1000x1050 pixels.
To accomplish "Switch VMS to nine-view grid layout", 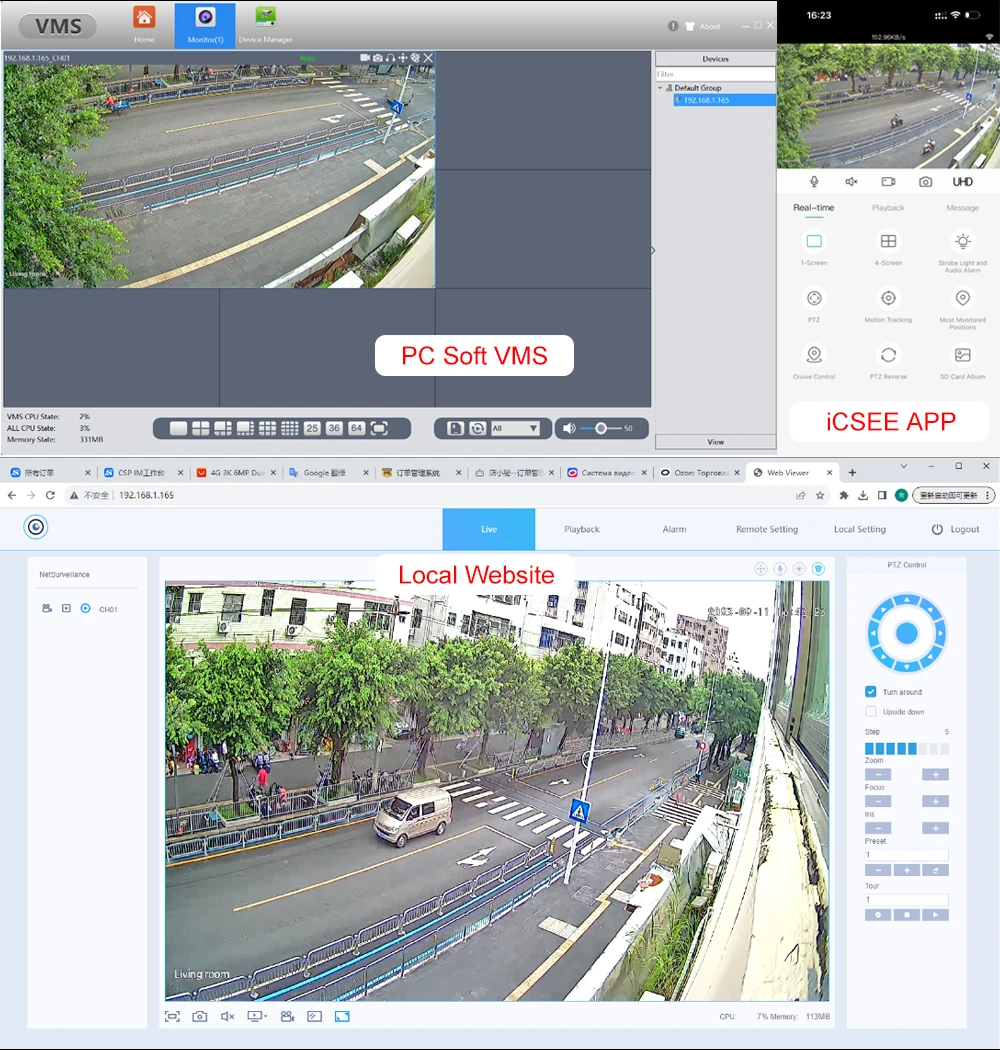I will tap(267, 429).
